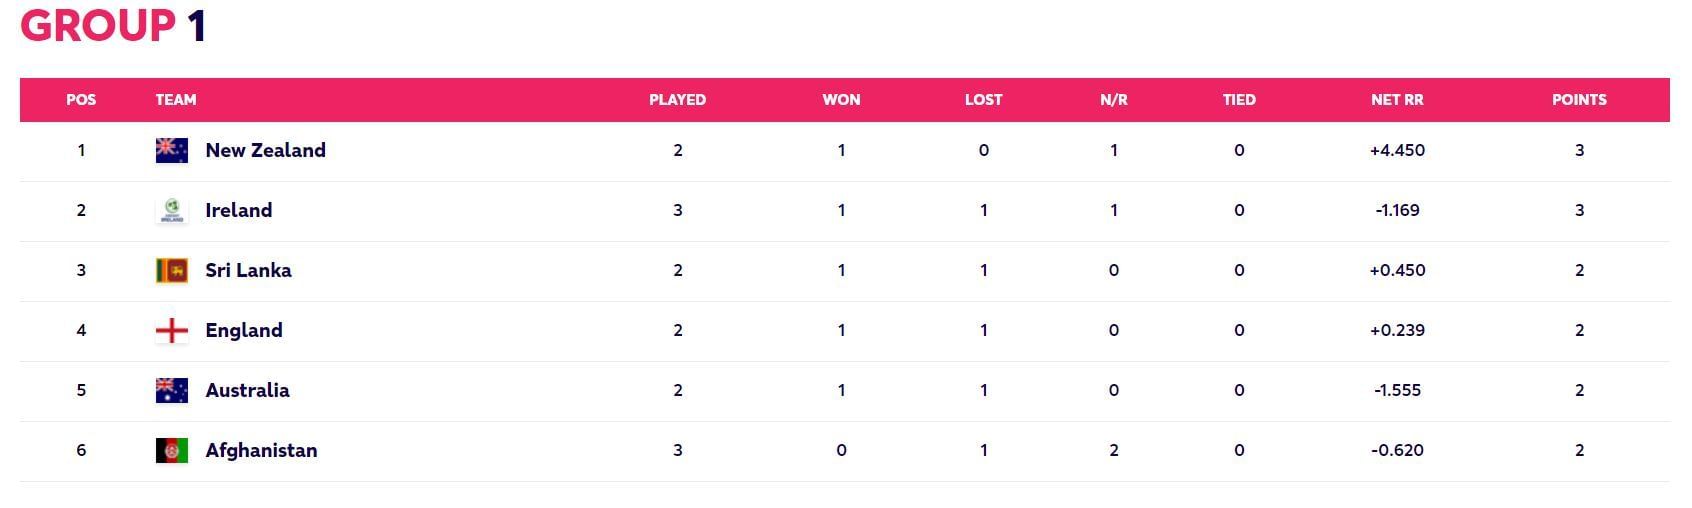Click the N/R column header

click(x=1113, y=100)
